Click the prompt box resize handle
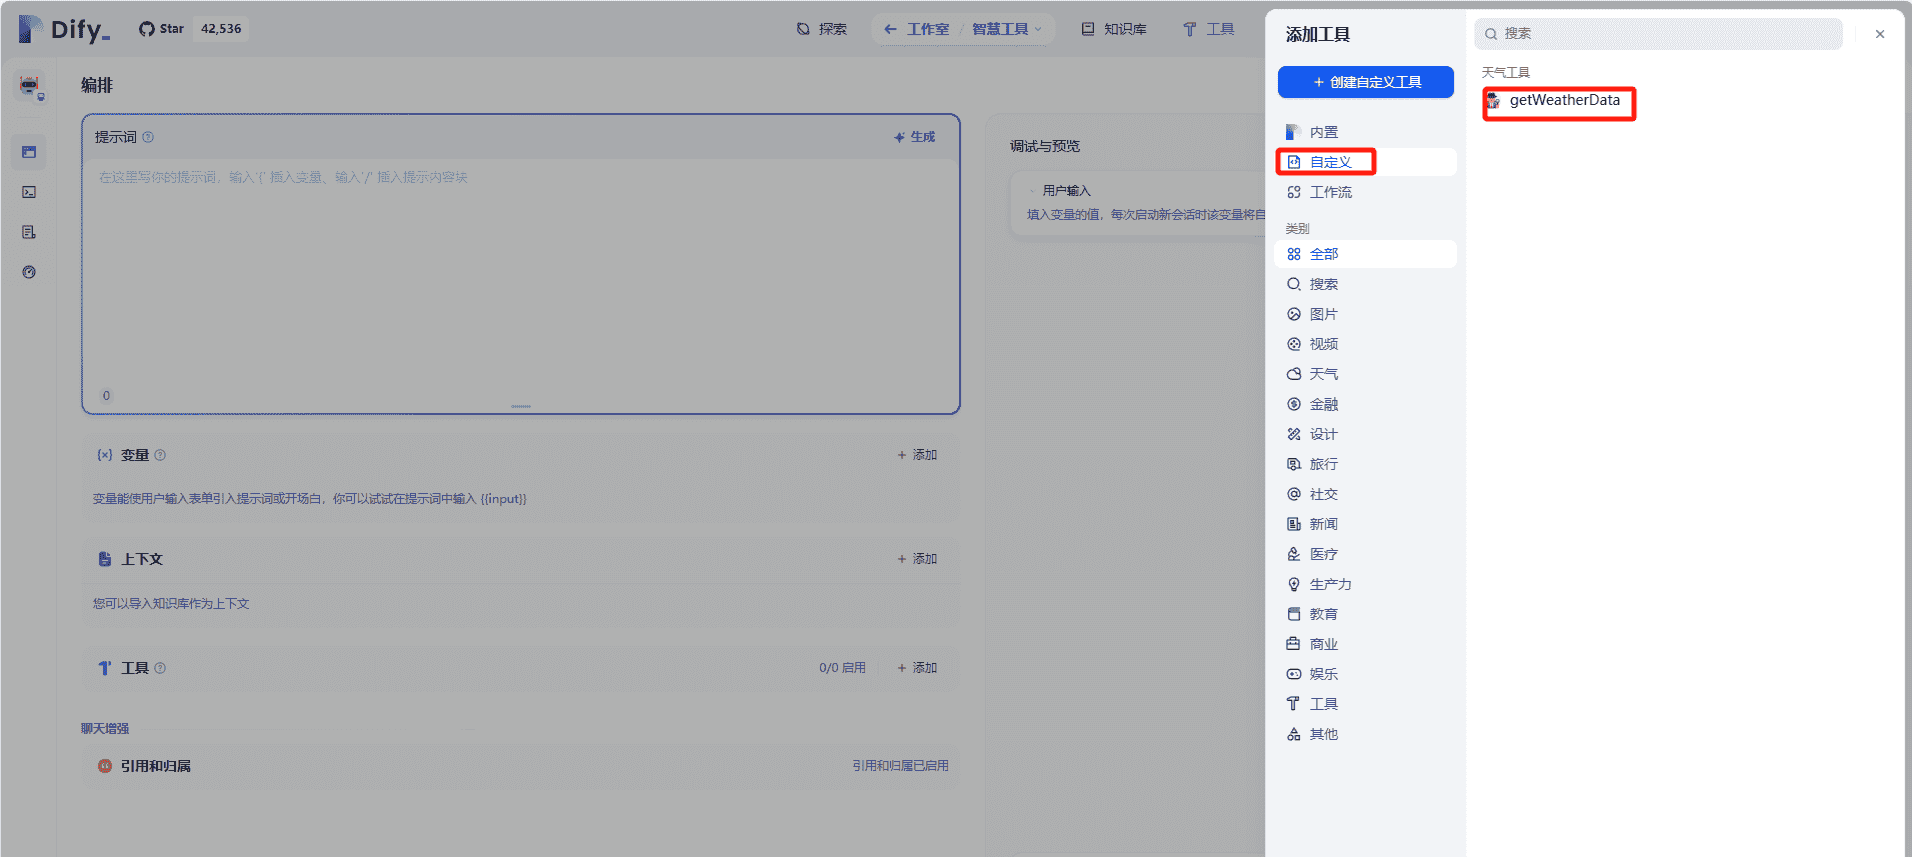The image size is (1912, 857). click(521, 406)
